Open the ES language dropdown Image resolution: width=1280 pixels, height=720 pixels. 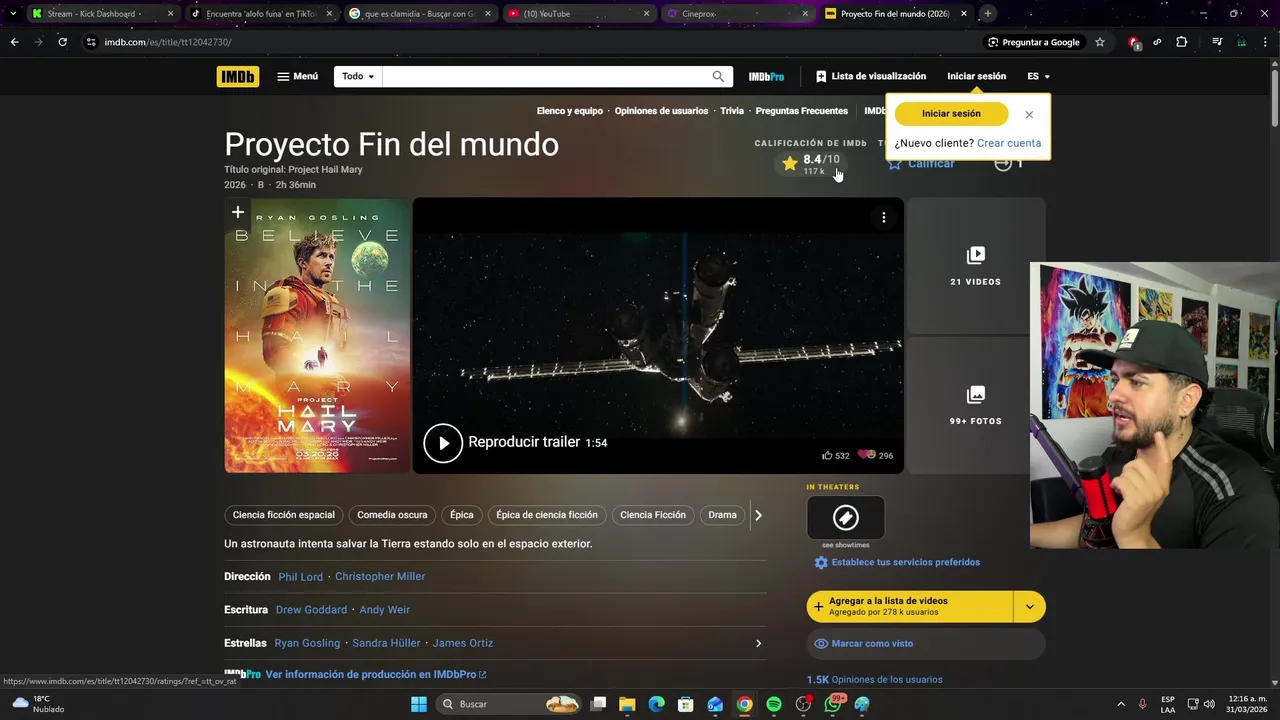[x=1039, y=76]
